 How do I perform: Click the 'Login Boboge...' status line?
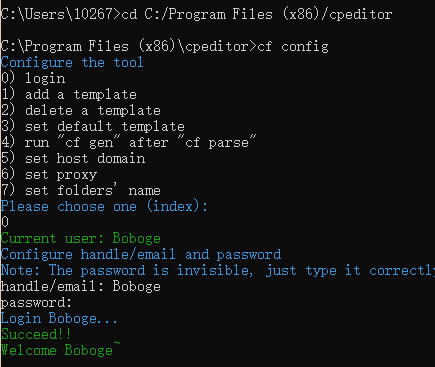point(59,318)
